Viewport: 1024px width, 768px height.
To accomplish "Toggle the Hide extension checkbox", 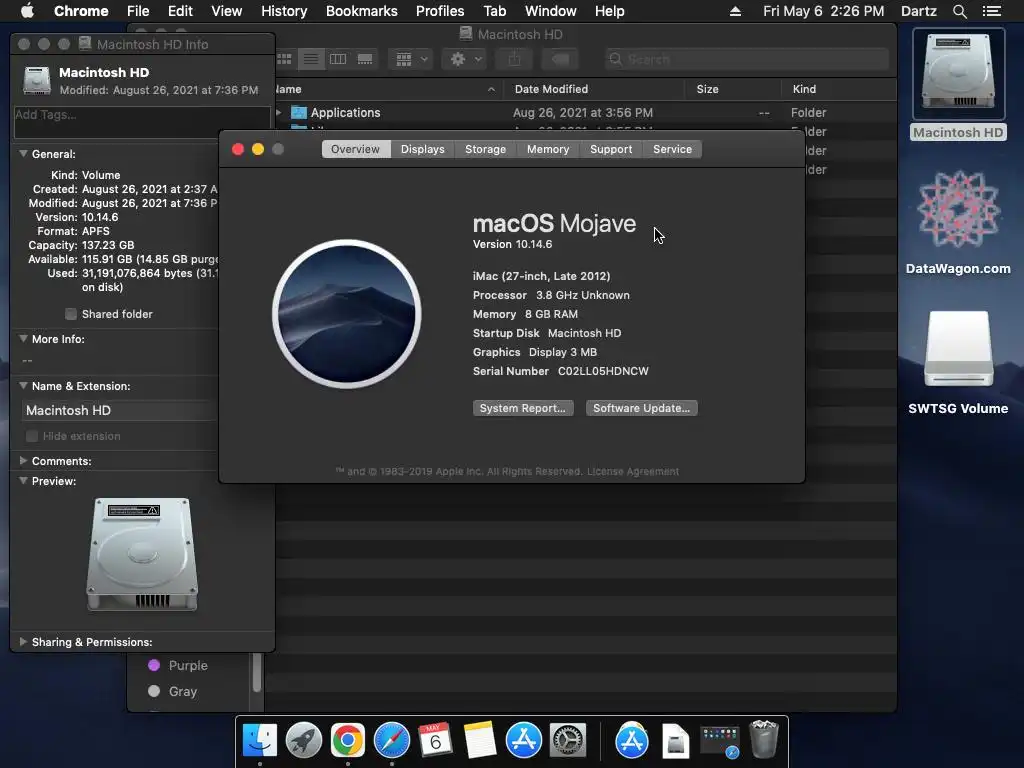I will pos(31,436).
